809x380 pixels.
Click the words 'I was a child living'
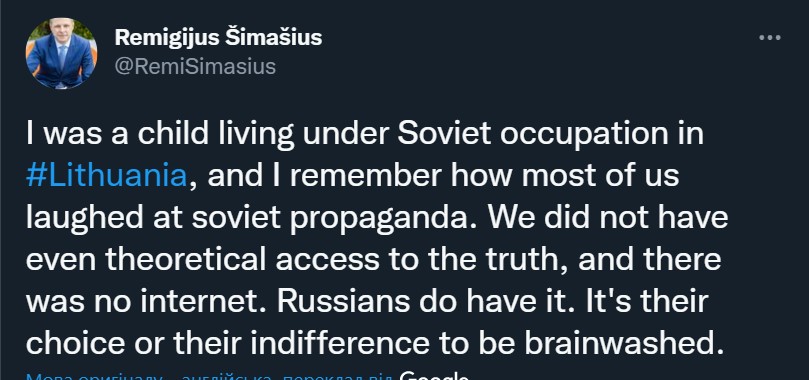(x=160, y=135)
